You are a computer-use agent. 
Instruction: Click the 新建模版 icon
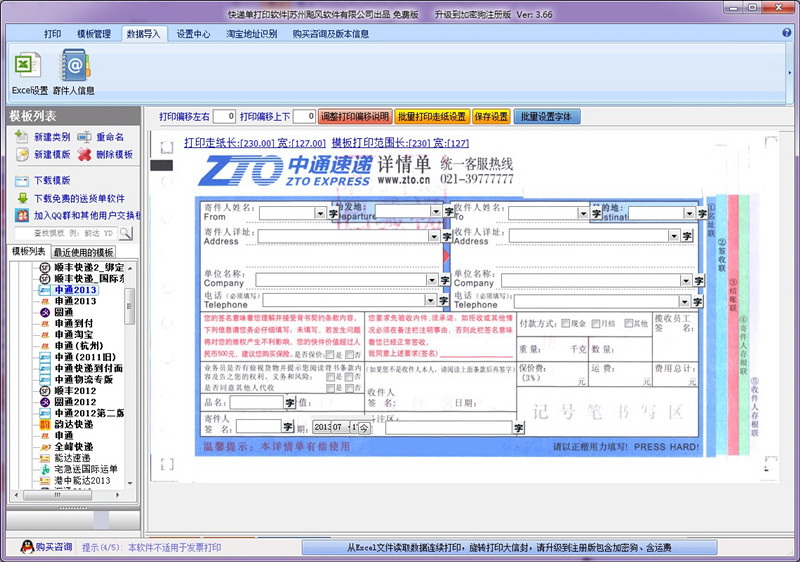click(x=21, y=154)
